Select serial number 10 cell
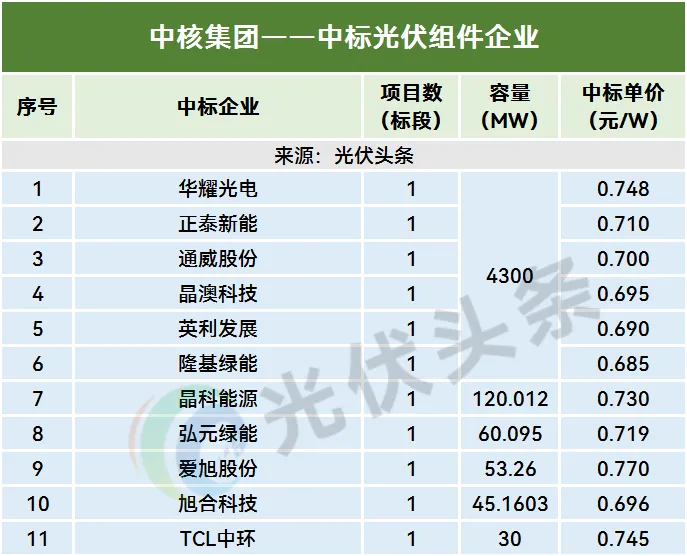Image resolution: width=687 pixels, height=556 pixels. click(37, 504)
